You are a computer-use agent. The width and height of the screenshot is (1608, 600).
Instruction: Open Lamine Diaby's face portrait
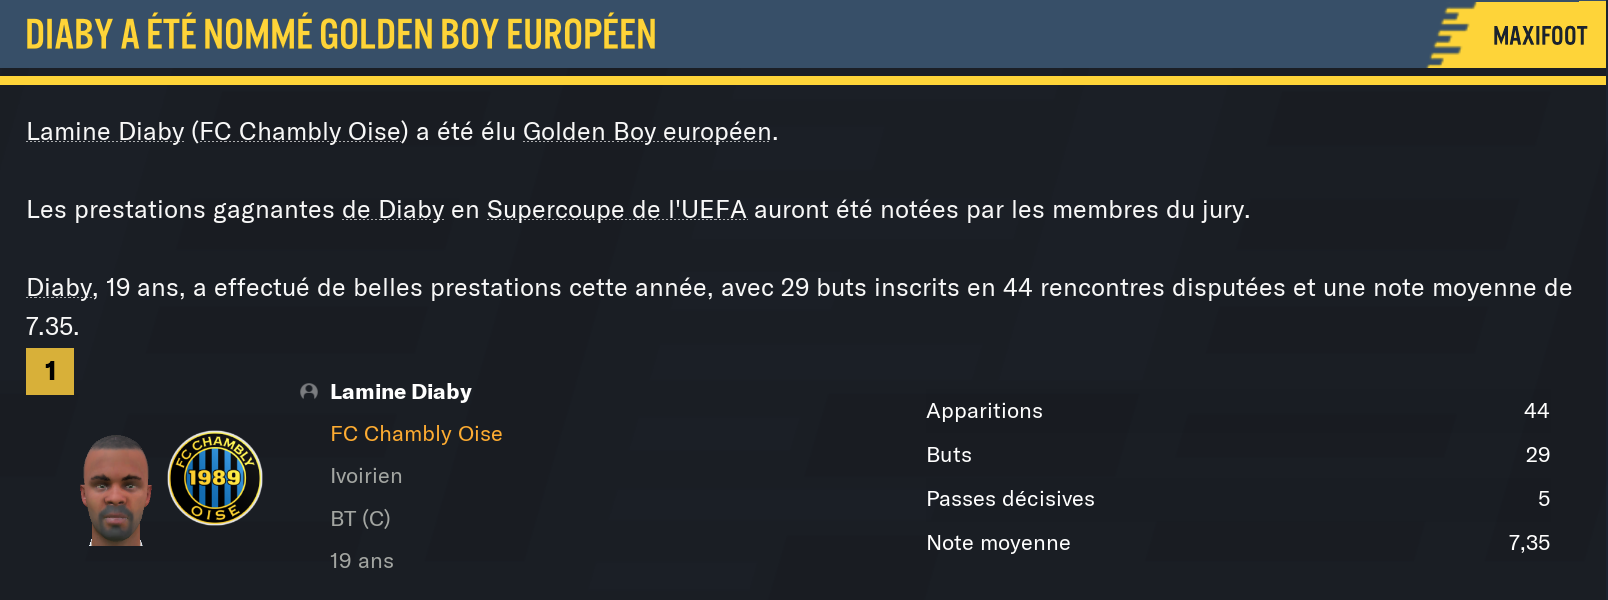click(116, 490)
